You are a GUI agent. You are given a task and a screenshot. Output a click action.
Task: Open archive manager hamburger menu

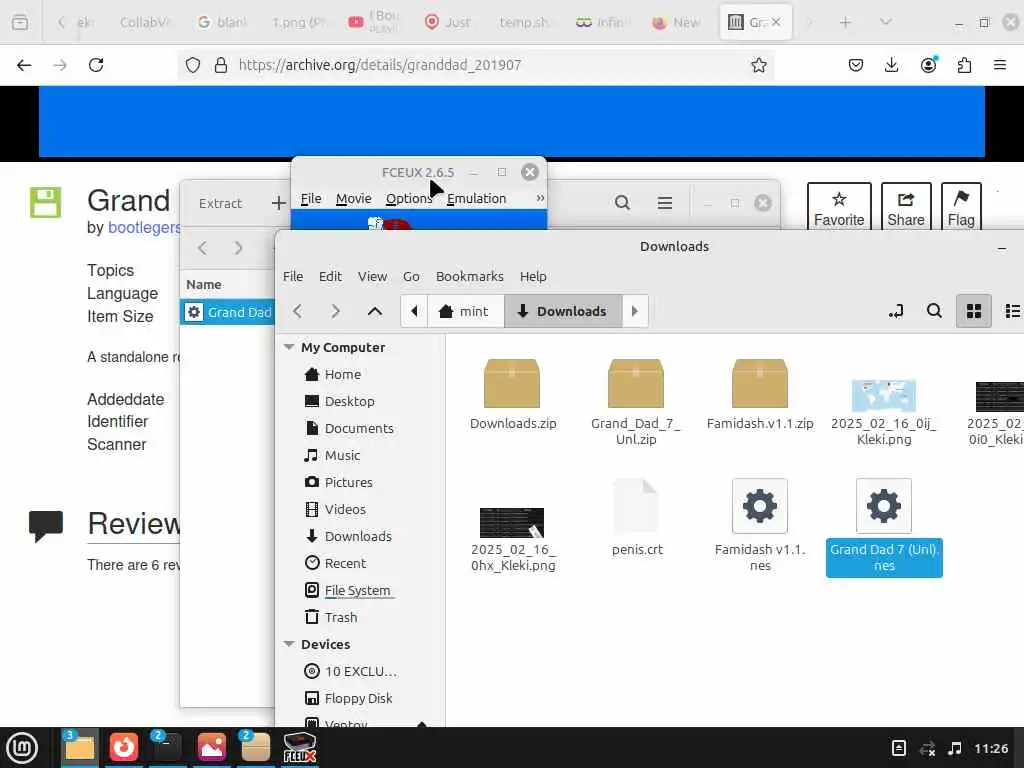click(x=665, y=203)
